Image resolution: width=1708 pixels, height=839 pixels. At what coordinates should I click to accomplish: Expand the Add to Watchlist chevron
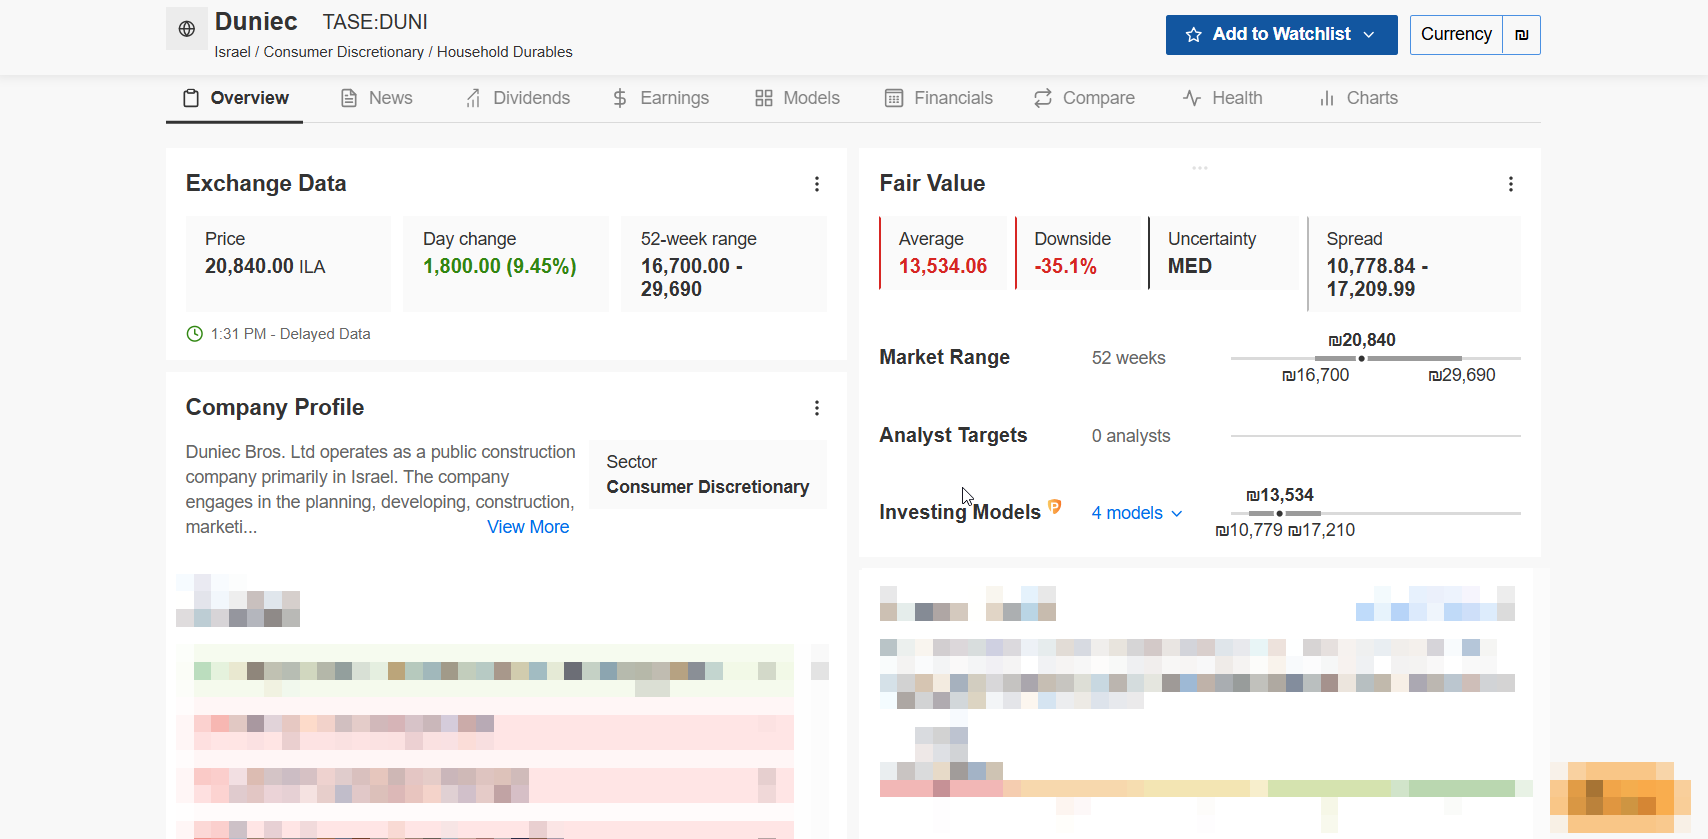pos(1369,35)
